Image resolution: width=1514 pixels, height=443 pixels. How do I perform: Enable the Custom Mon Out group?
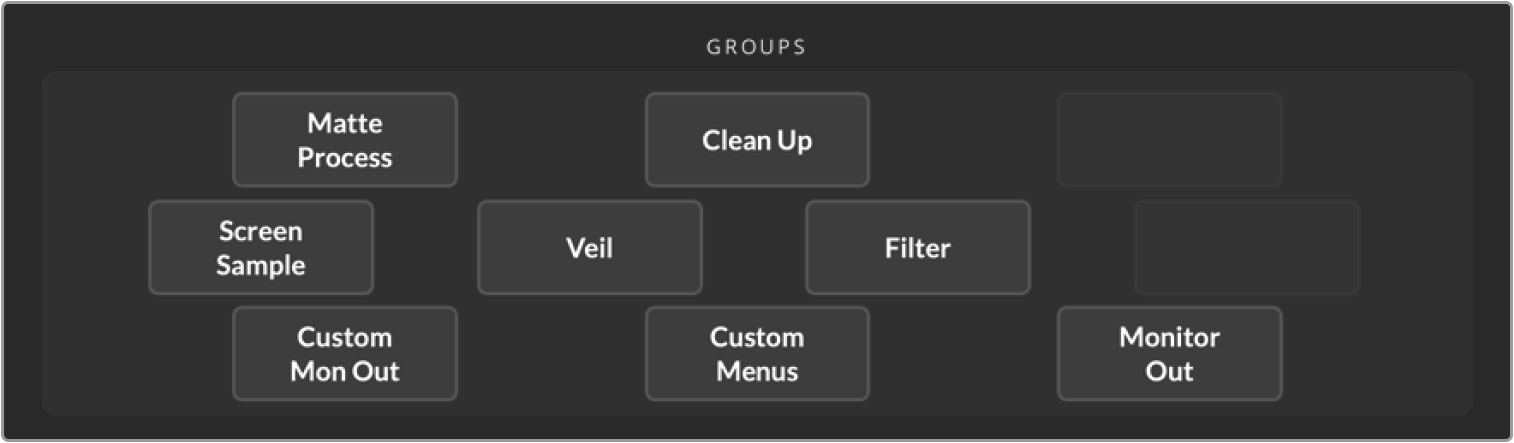[345, 354]
